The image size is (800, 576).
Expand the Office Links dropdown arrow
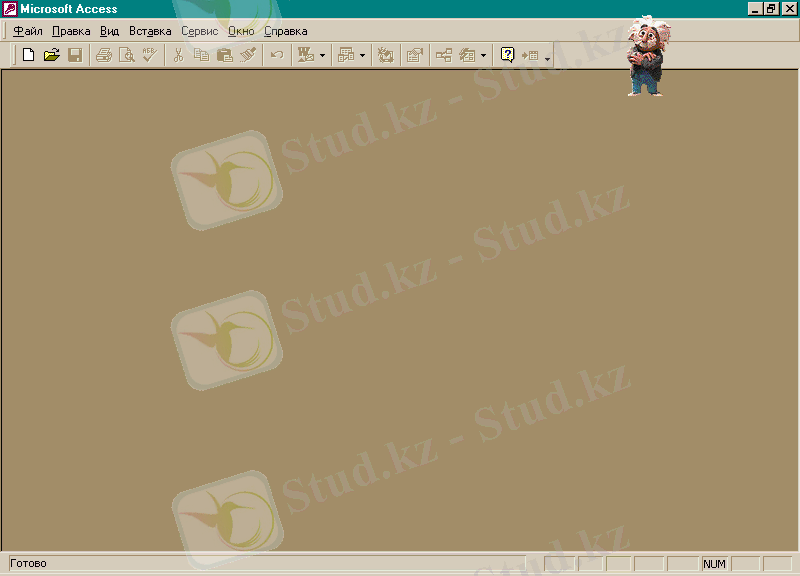322,55
